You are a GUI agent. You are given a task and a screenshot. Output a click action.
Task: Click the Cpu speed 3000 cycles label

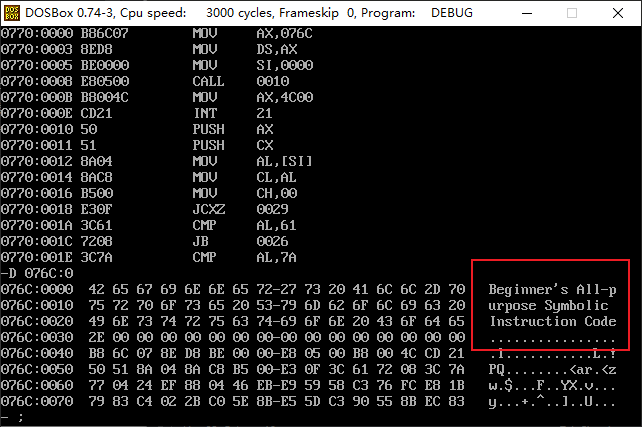click(x=197, y=13)
